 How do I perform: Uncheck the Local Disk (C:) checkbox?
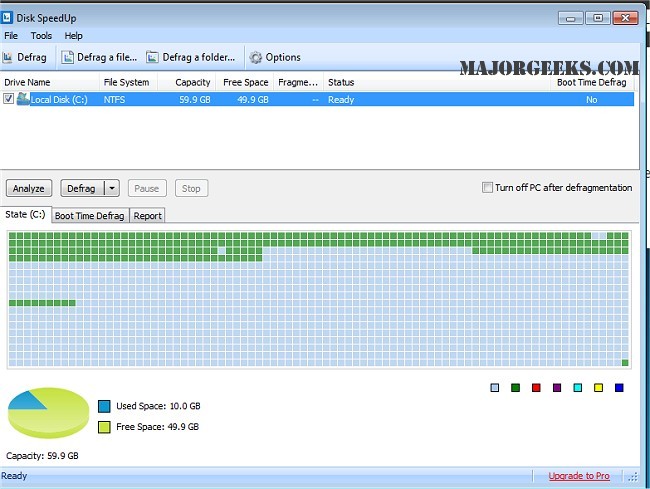tap(9, 99)
